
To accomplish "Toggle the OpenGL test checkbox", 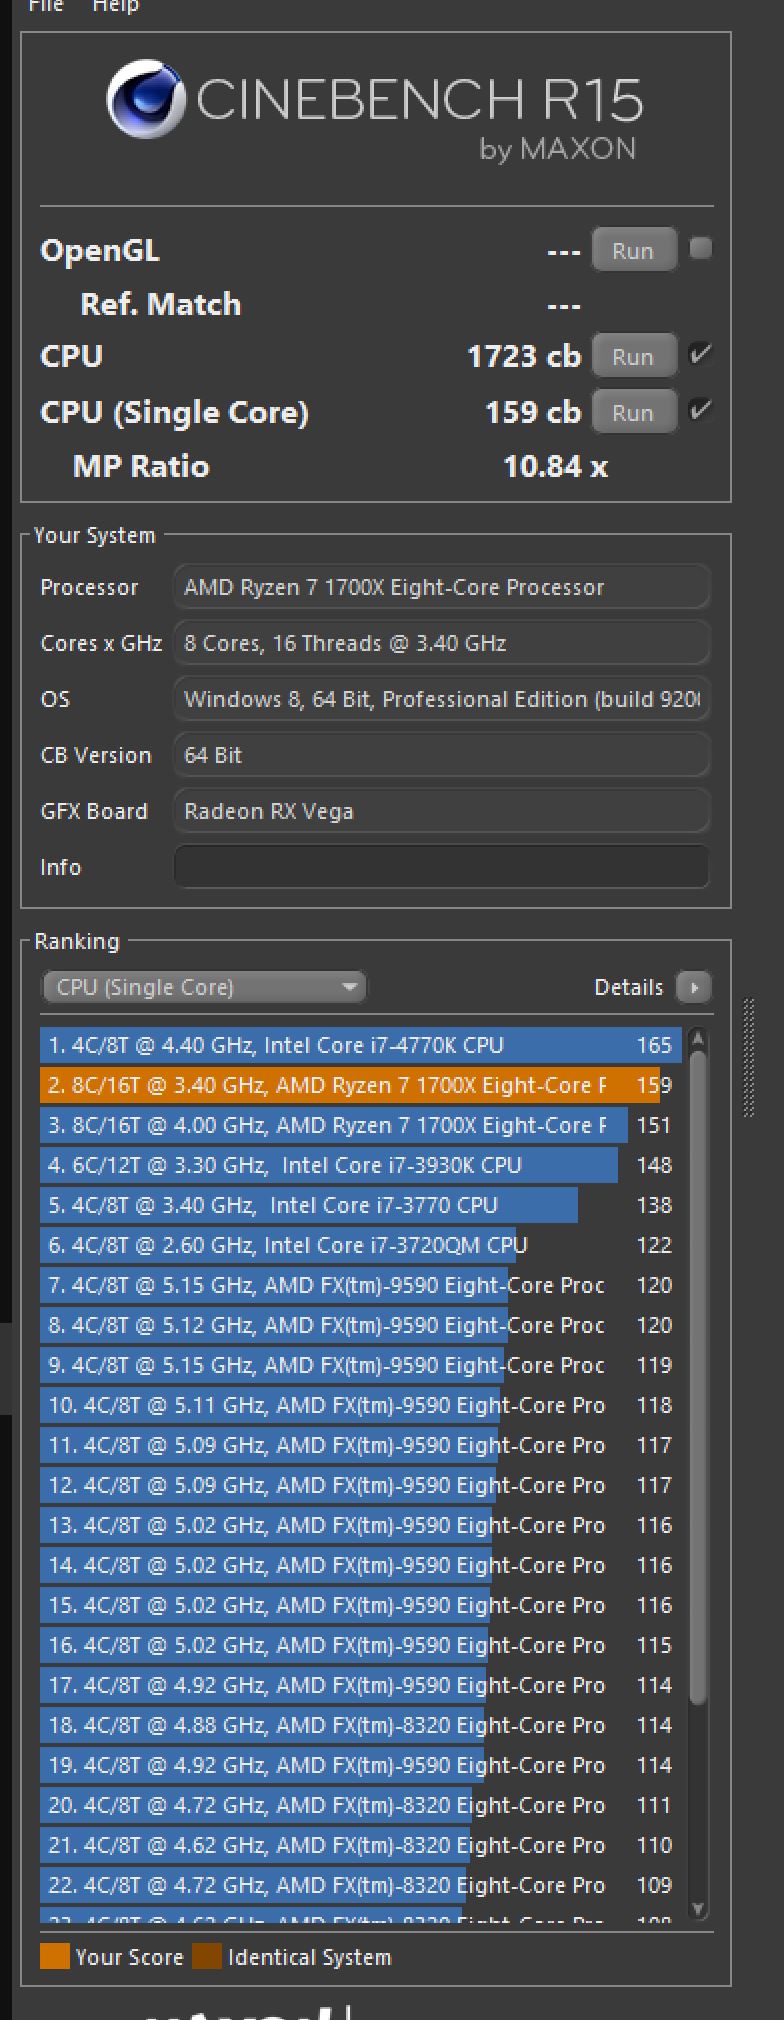I will click(x=701, y=248).
